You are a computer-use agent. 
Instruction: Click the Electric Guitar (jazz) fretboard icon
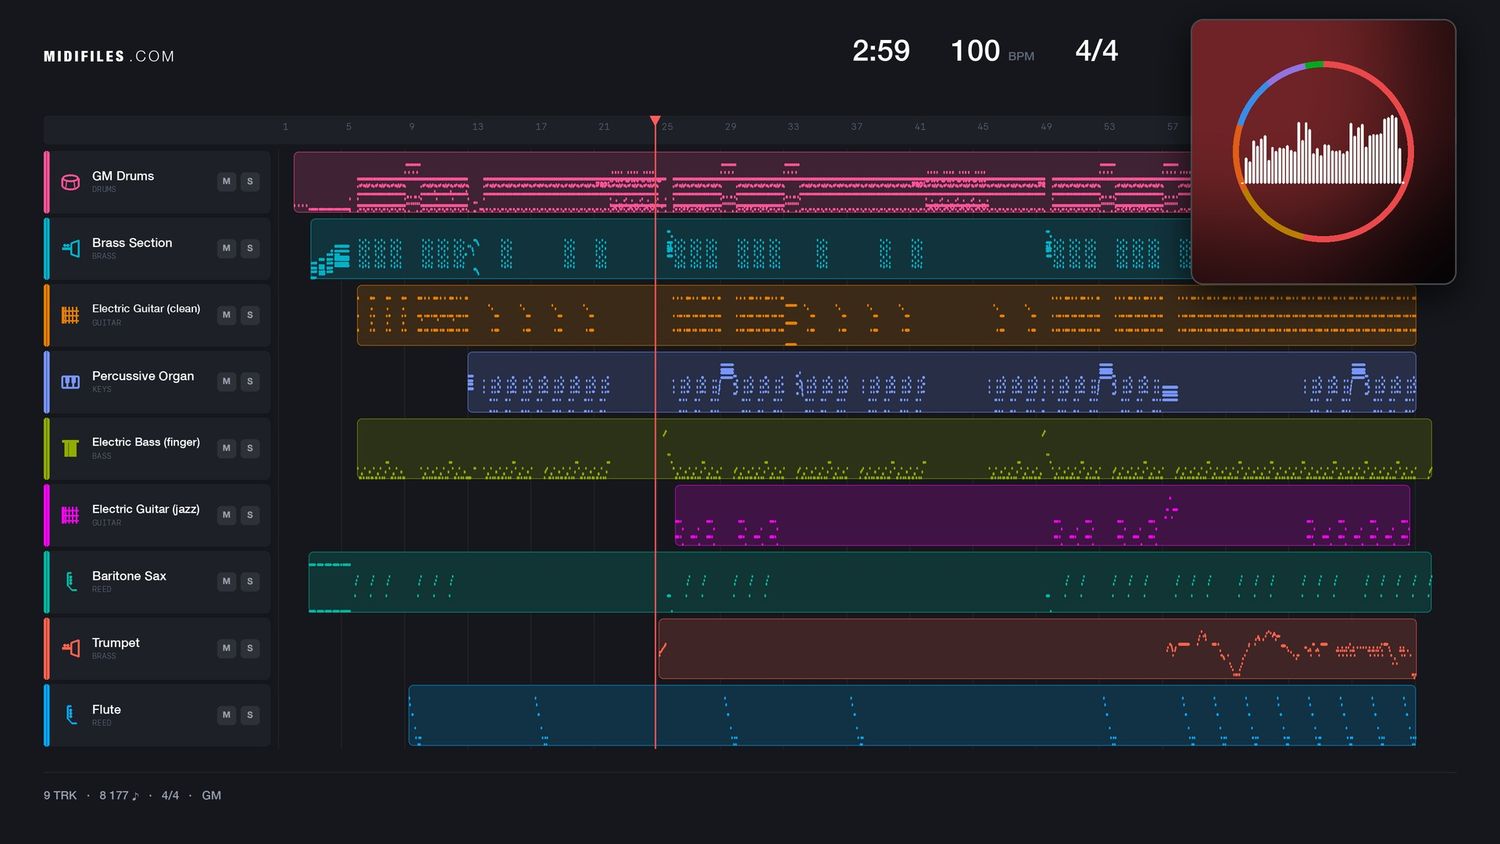[x=70, y=515]
